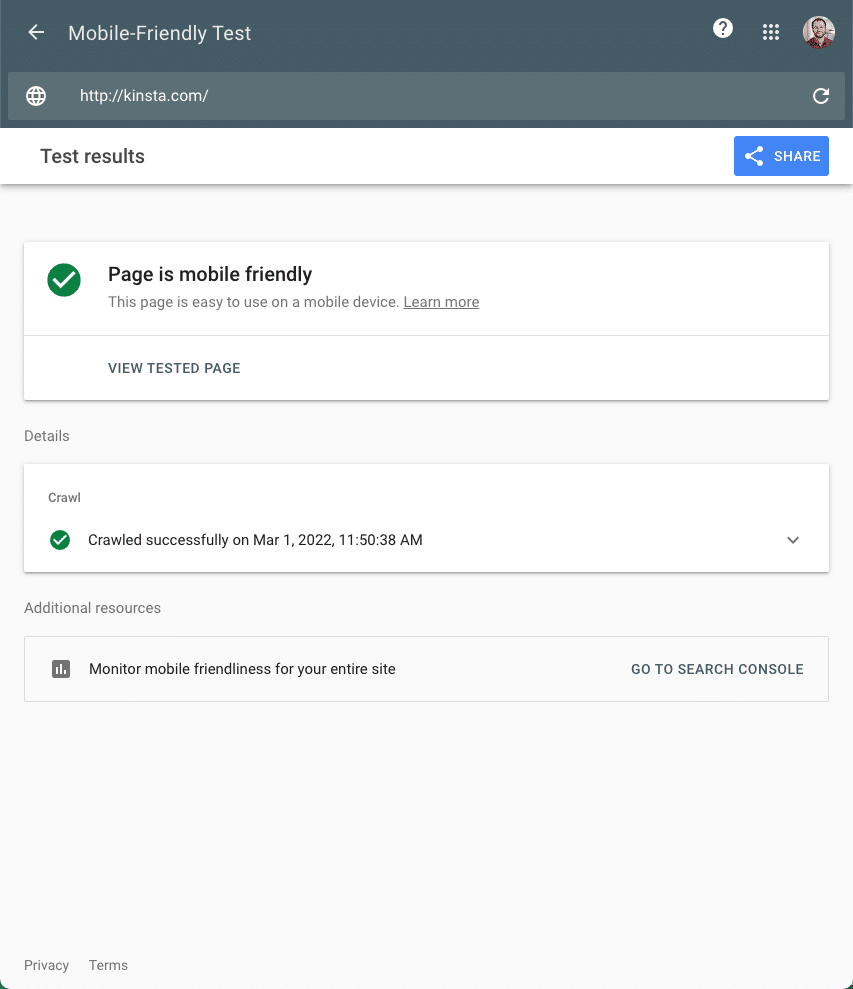Click the back arrow icon
The width and height of the screenshot is (853, 989).
point(36,33)
